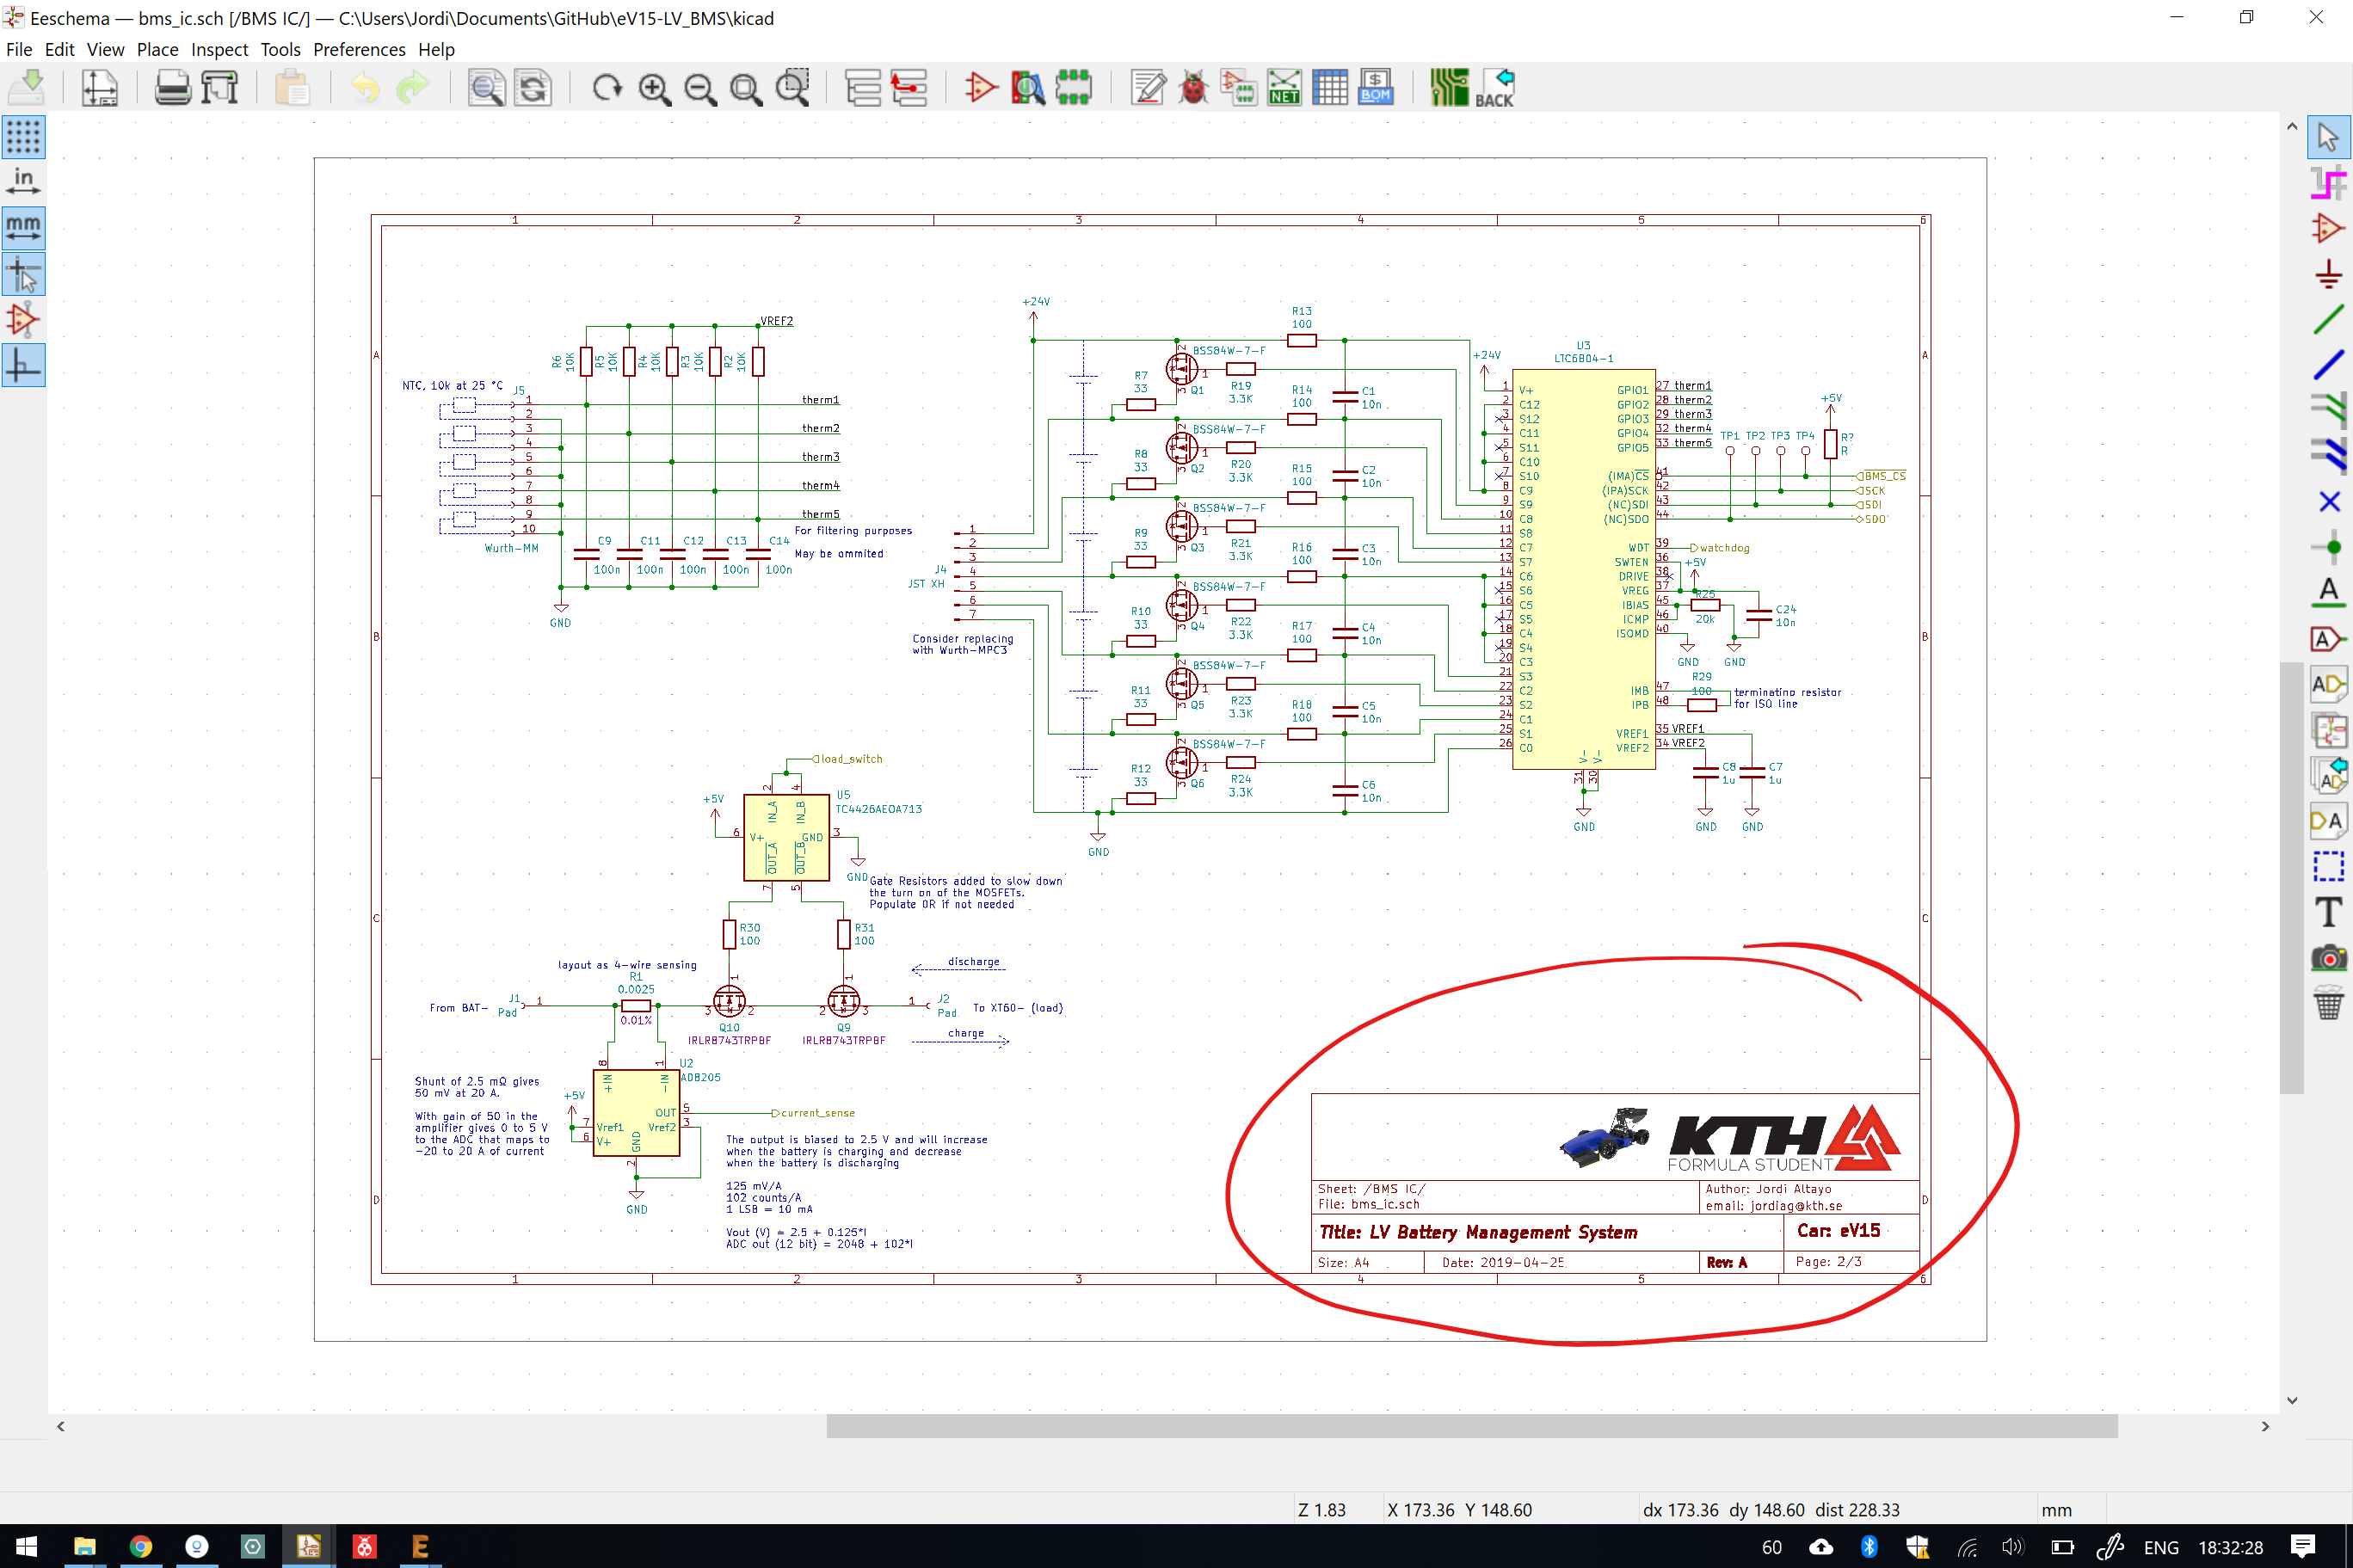Image resolution: width=2353 pixels, height=1568 pixels.
Task: Click the Print schematic icon
Action: pos(172,88)
